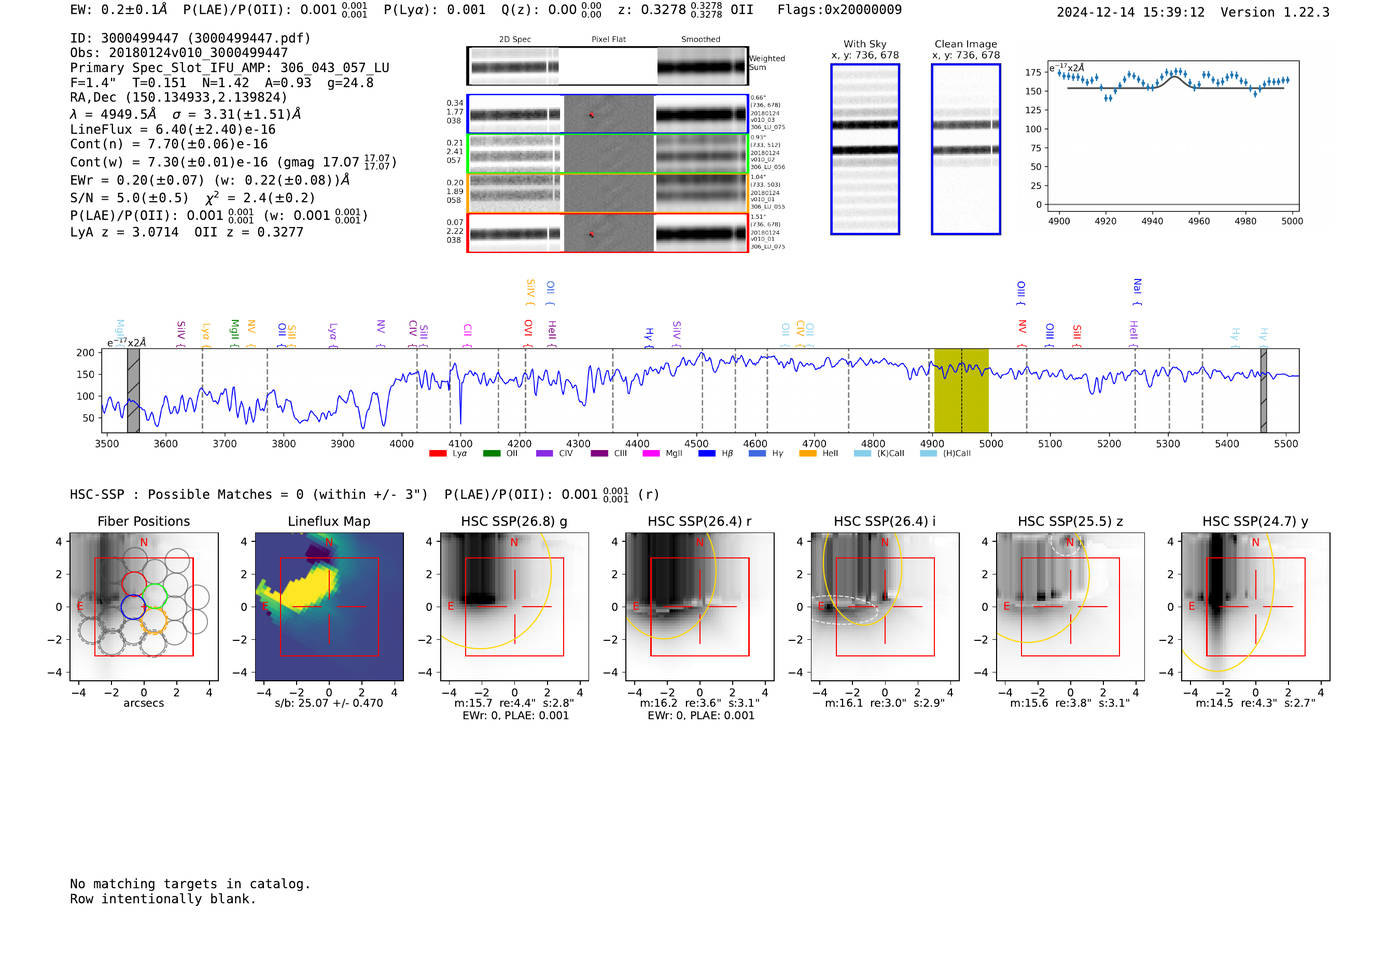The width and height of the screenshot is (1400, 953).
Task: Click the Hβ blue legend swatch
Action: pyautogui.click(x=706, y=454)
